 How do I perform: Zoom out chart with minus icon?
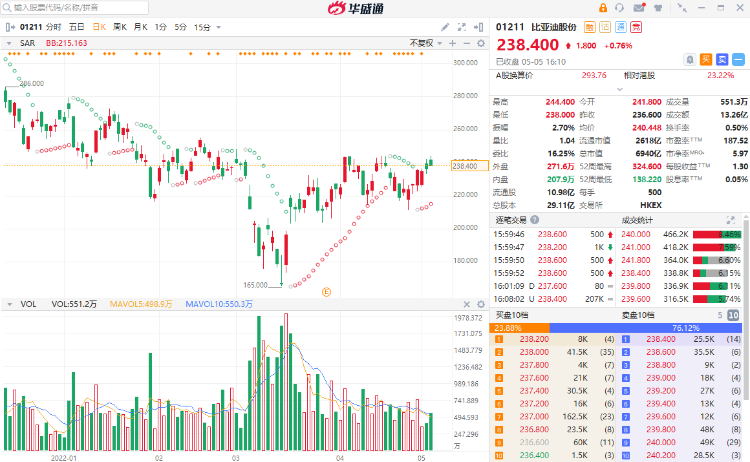(467, 43)
